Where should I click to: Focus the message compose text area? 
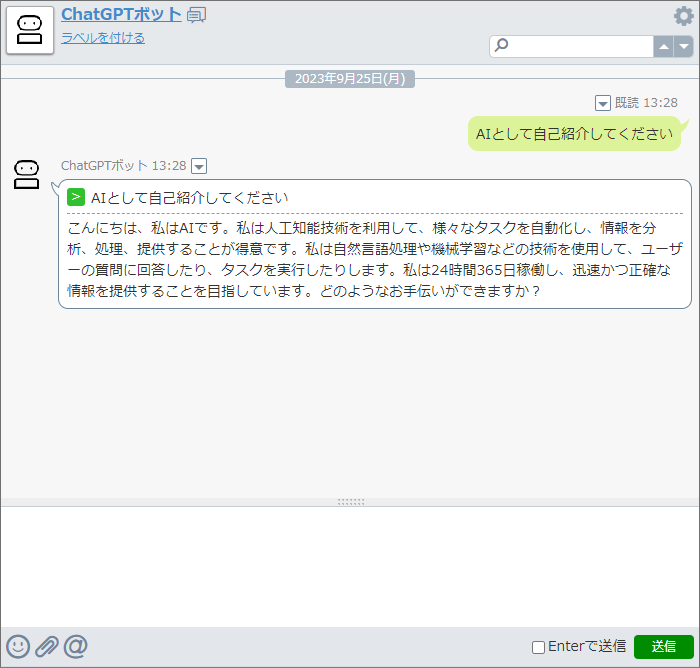click(350, 566)
